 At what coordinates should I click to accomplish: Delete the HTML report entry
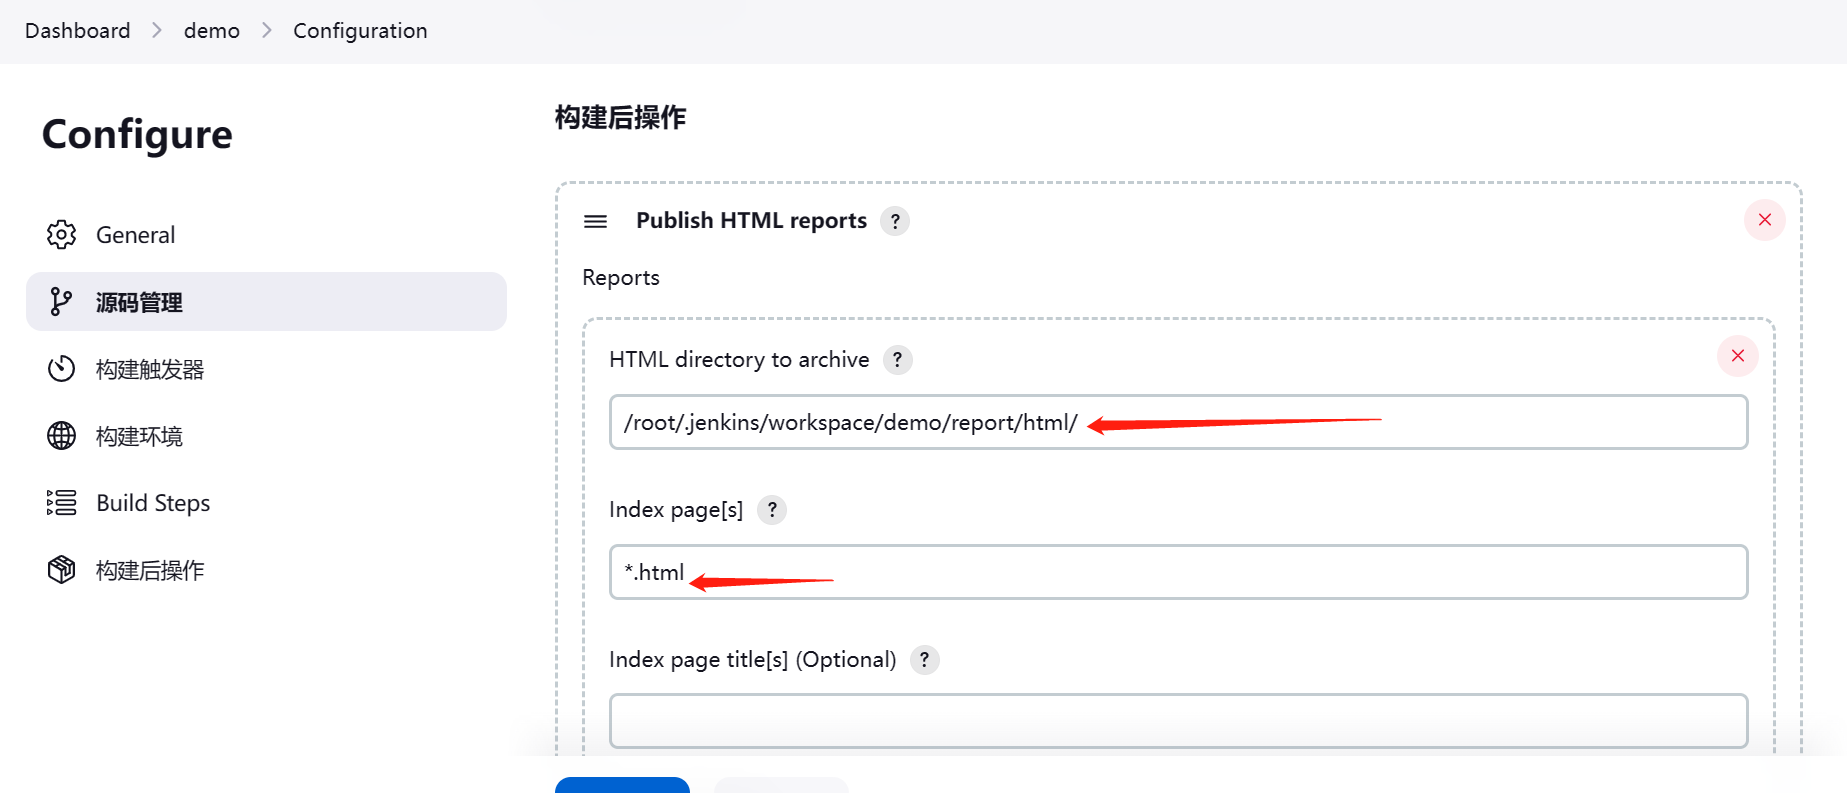pyautogui.click(x=1737, y=356)
